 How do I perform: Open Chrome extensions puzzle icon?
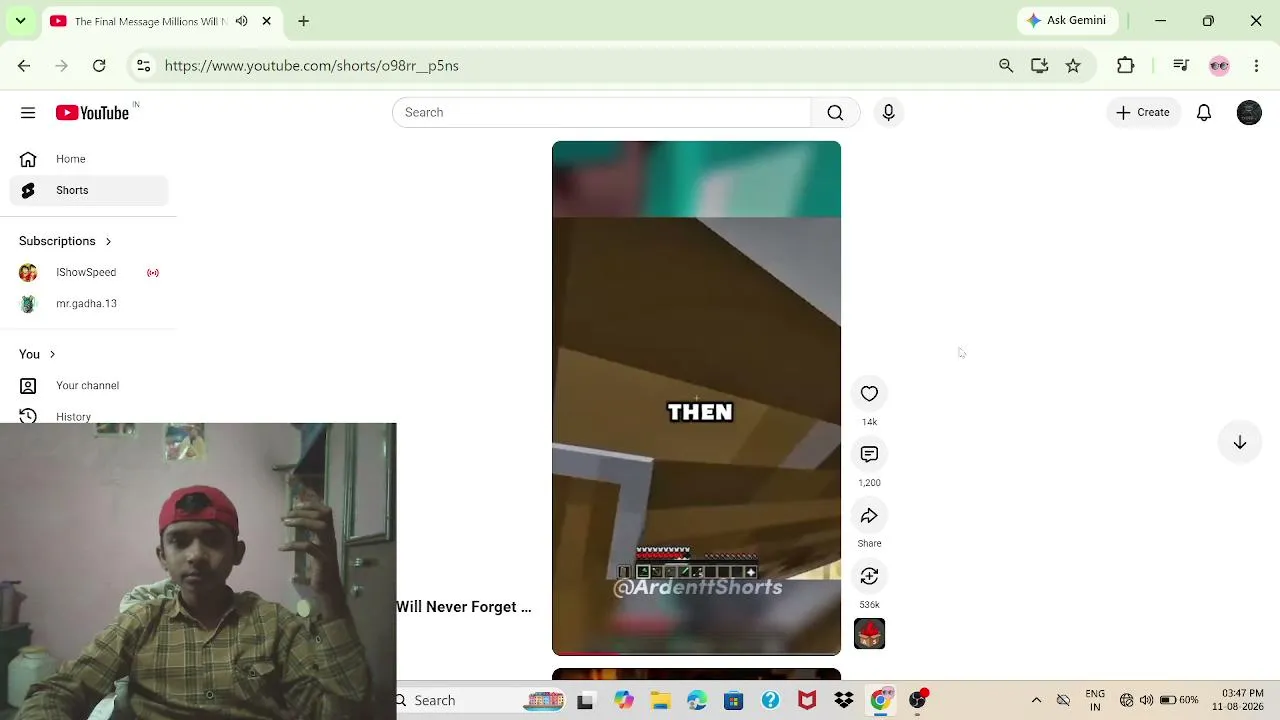(x=1126, y=66)
